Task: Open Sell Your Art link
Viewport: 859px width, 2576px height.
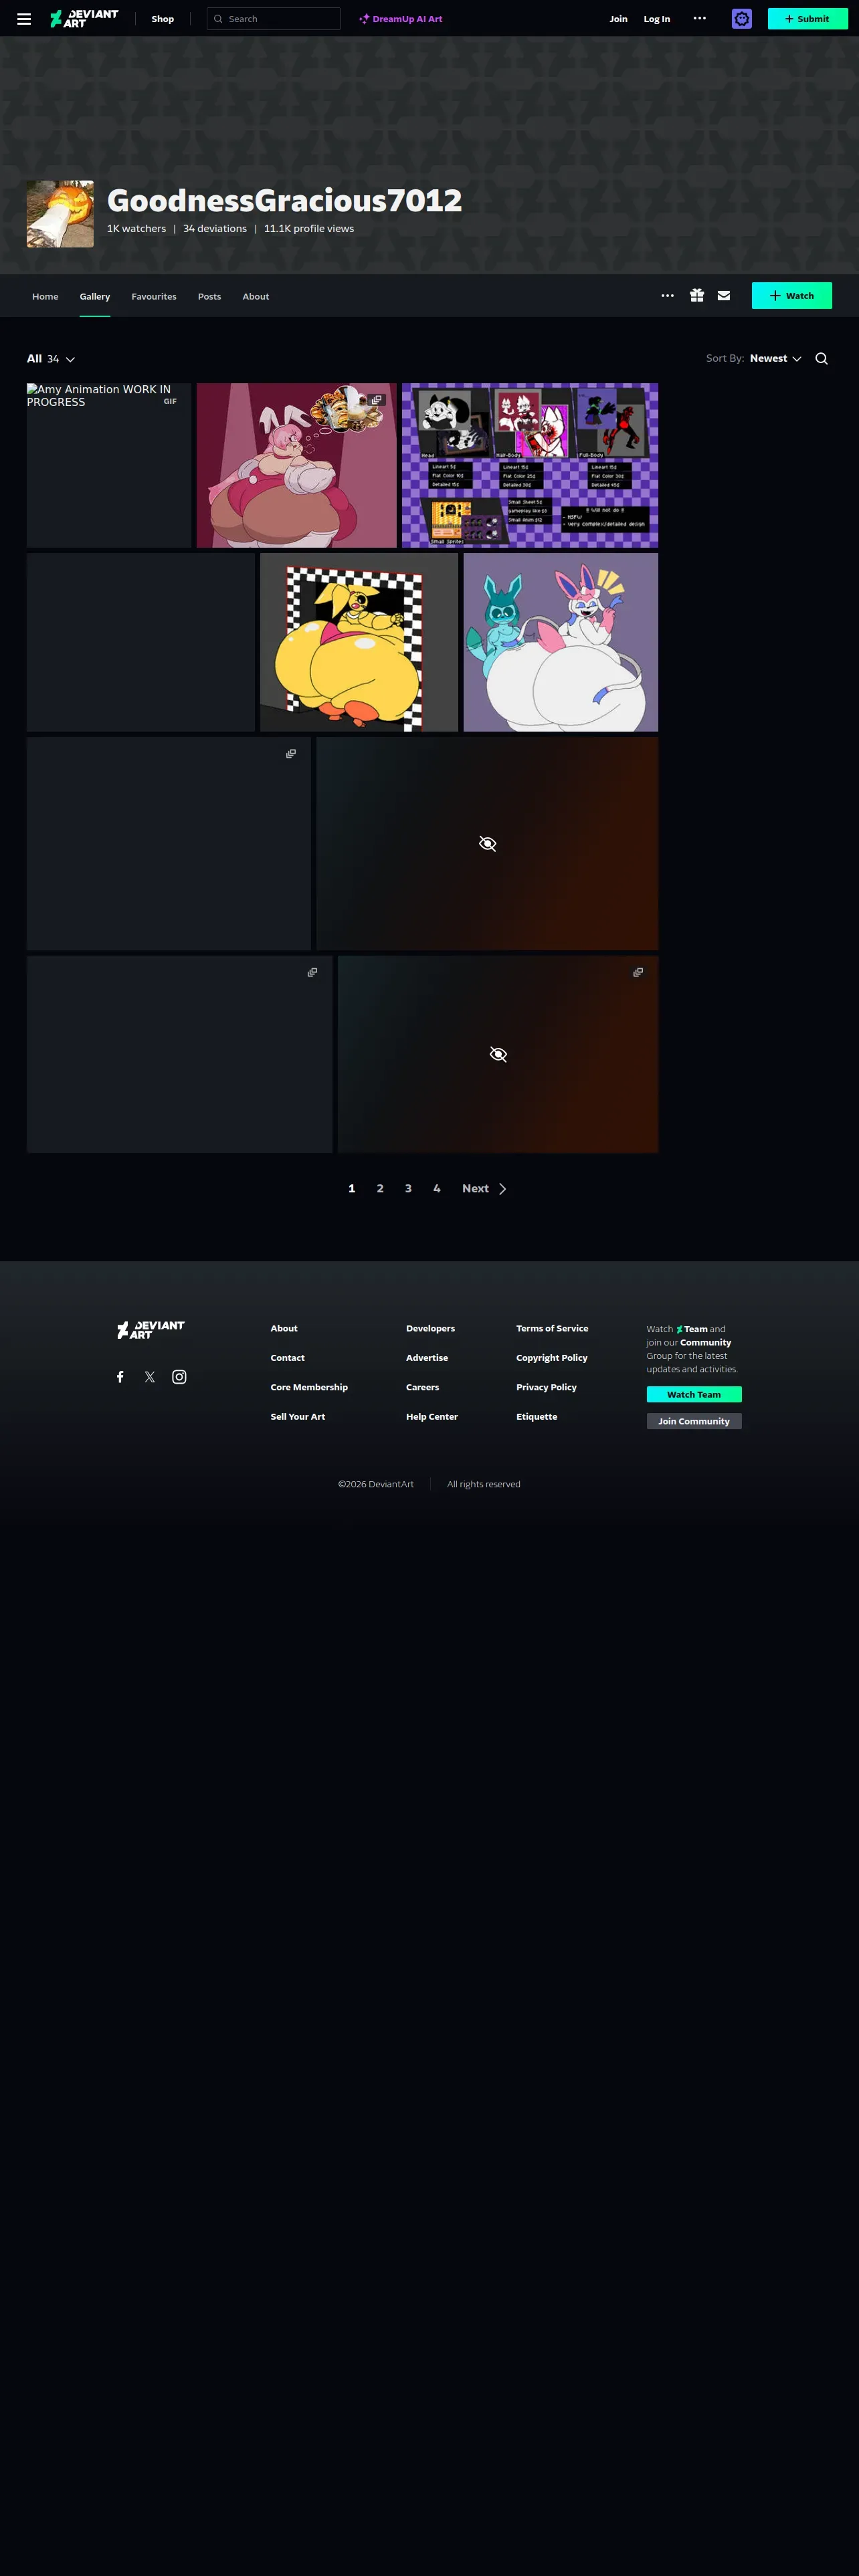Action: pyautogui.click(x=297, y=1416)
